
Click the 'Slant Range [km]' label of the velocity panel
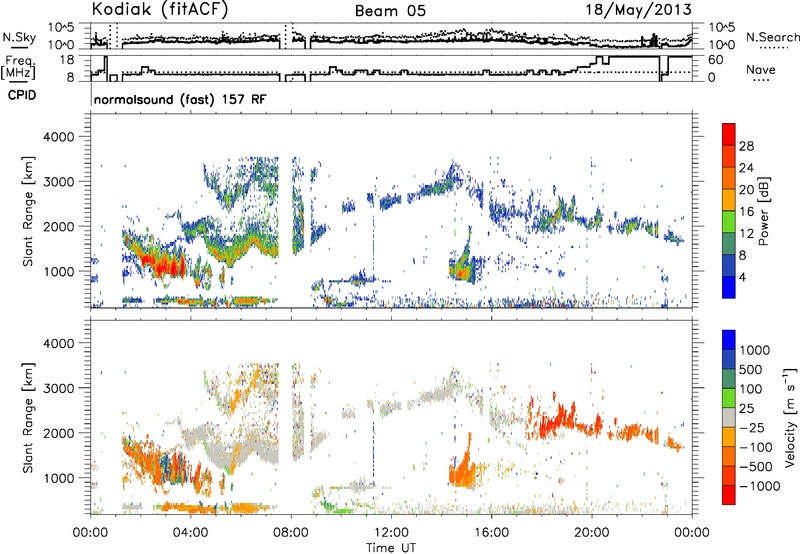[x=28, y=417]
